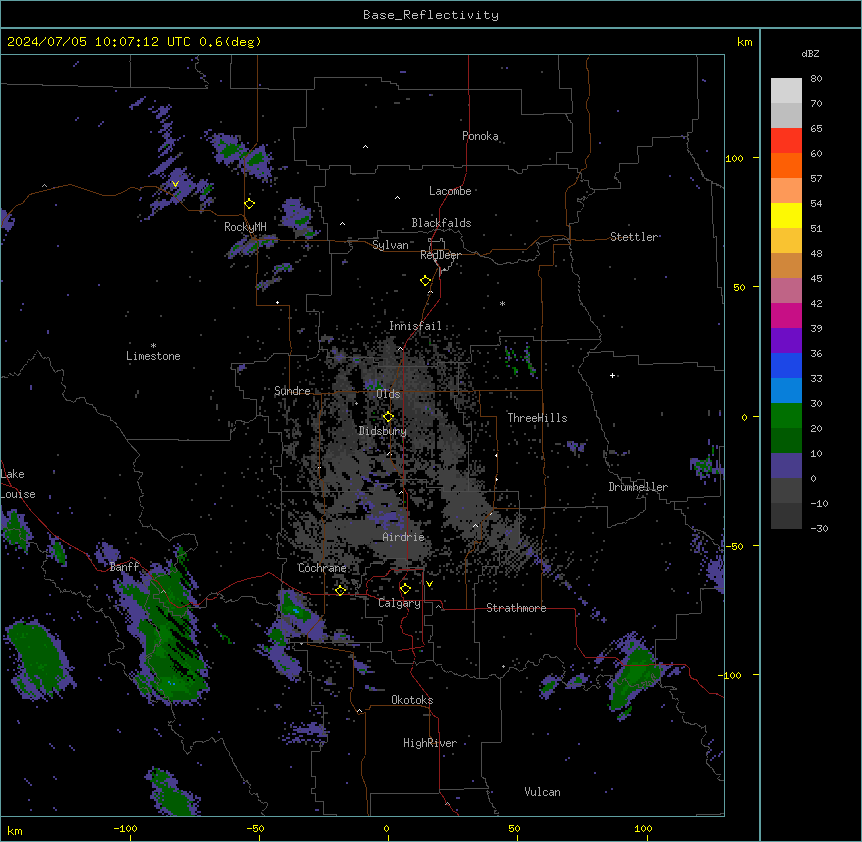
Task: Click the Ponoka label
Action: click(480, 136)
